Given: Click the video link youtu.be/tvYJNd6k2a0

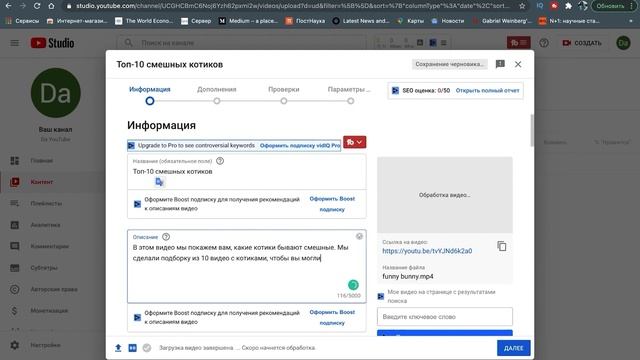Looking at the screenshot, I should (x=427, y=251).
